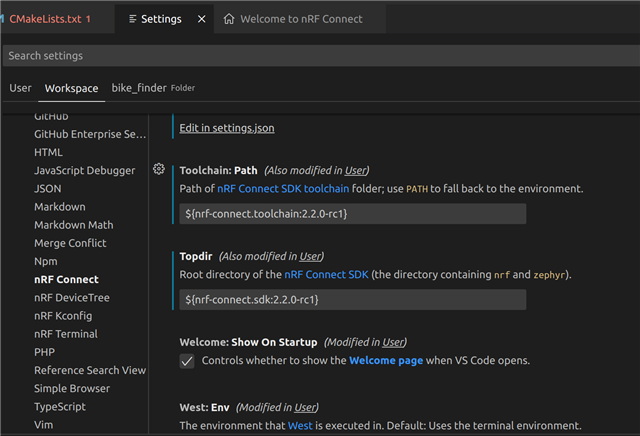Select nRF Connect in the settings tree

(x=67, y=280)
